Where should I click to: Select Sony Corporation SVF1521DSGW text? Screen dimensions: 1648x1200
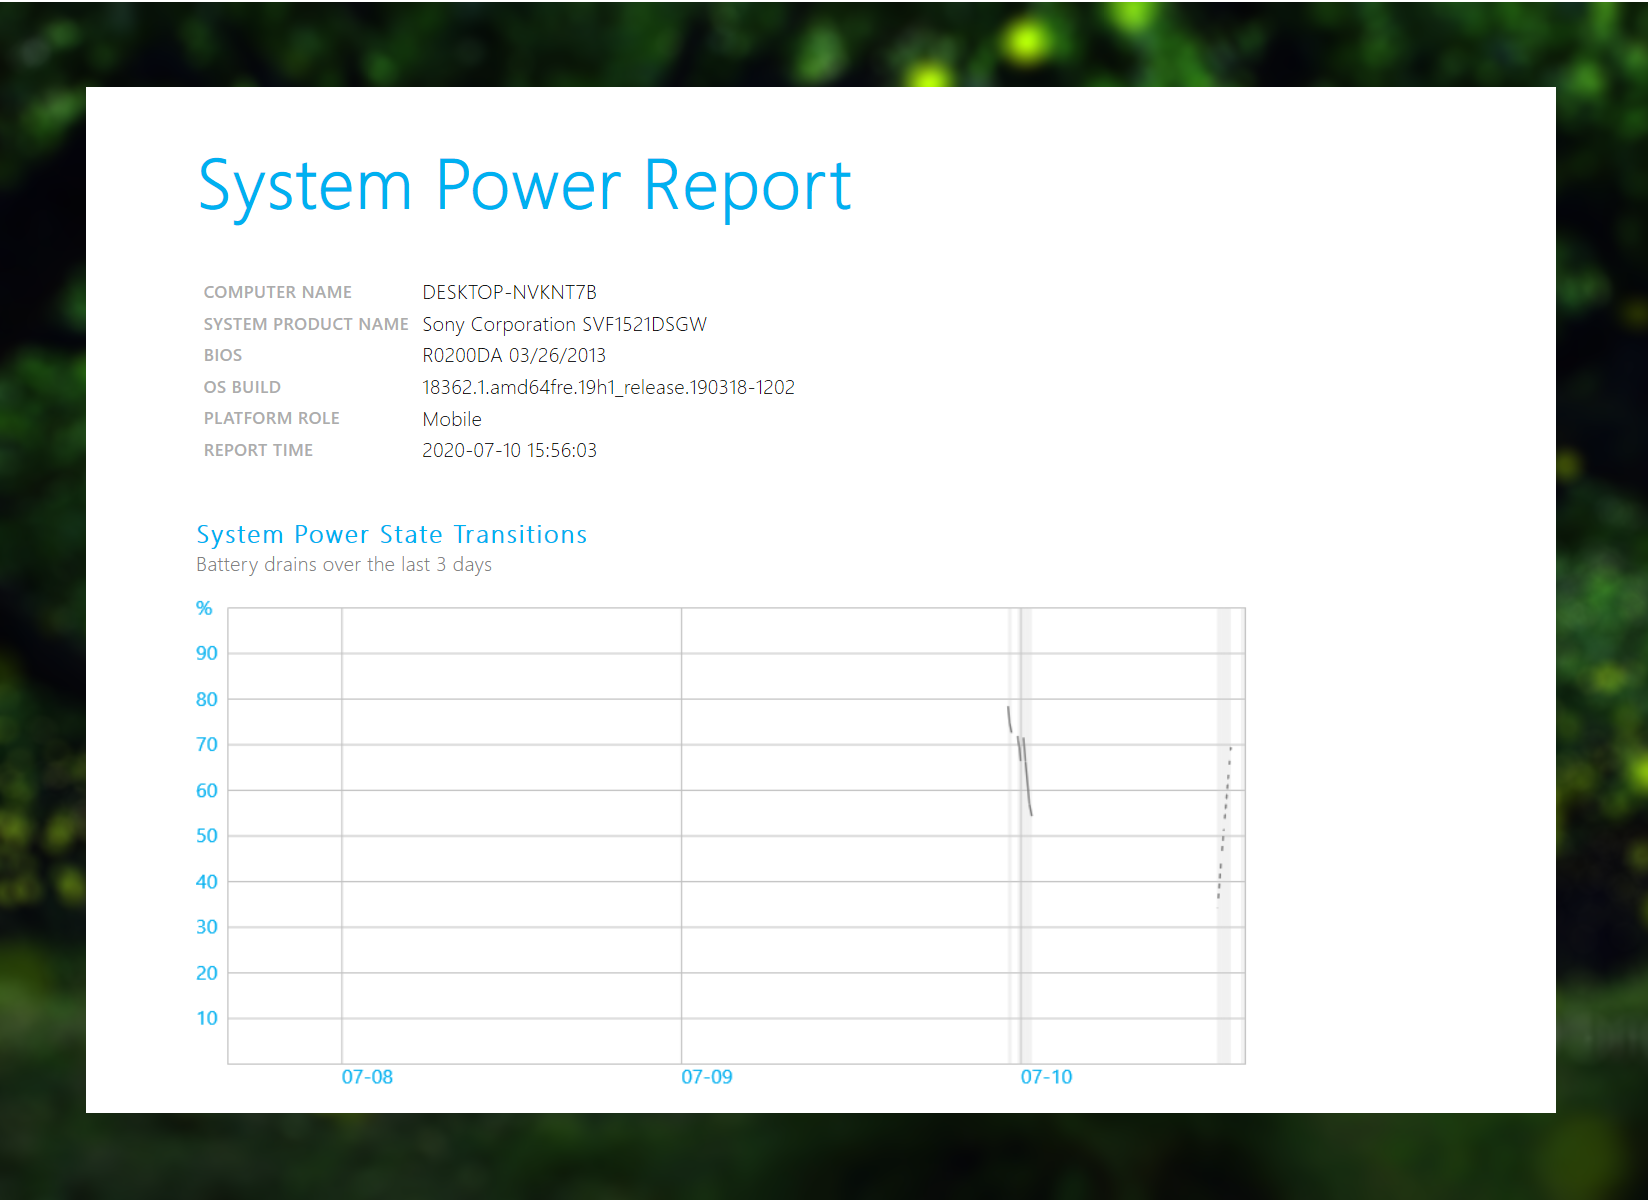(x=564, y=324)
